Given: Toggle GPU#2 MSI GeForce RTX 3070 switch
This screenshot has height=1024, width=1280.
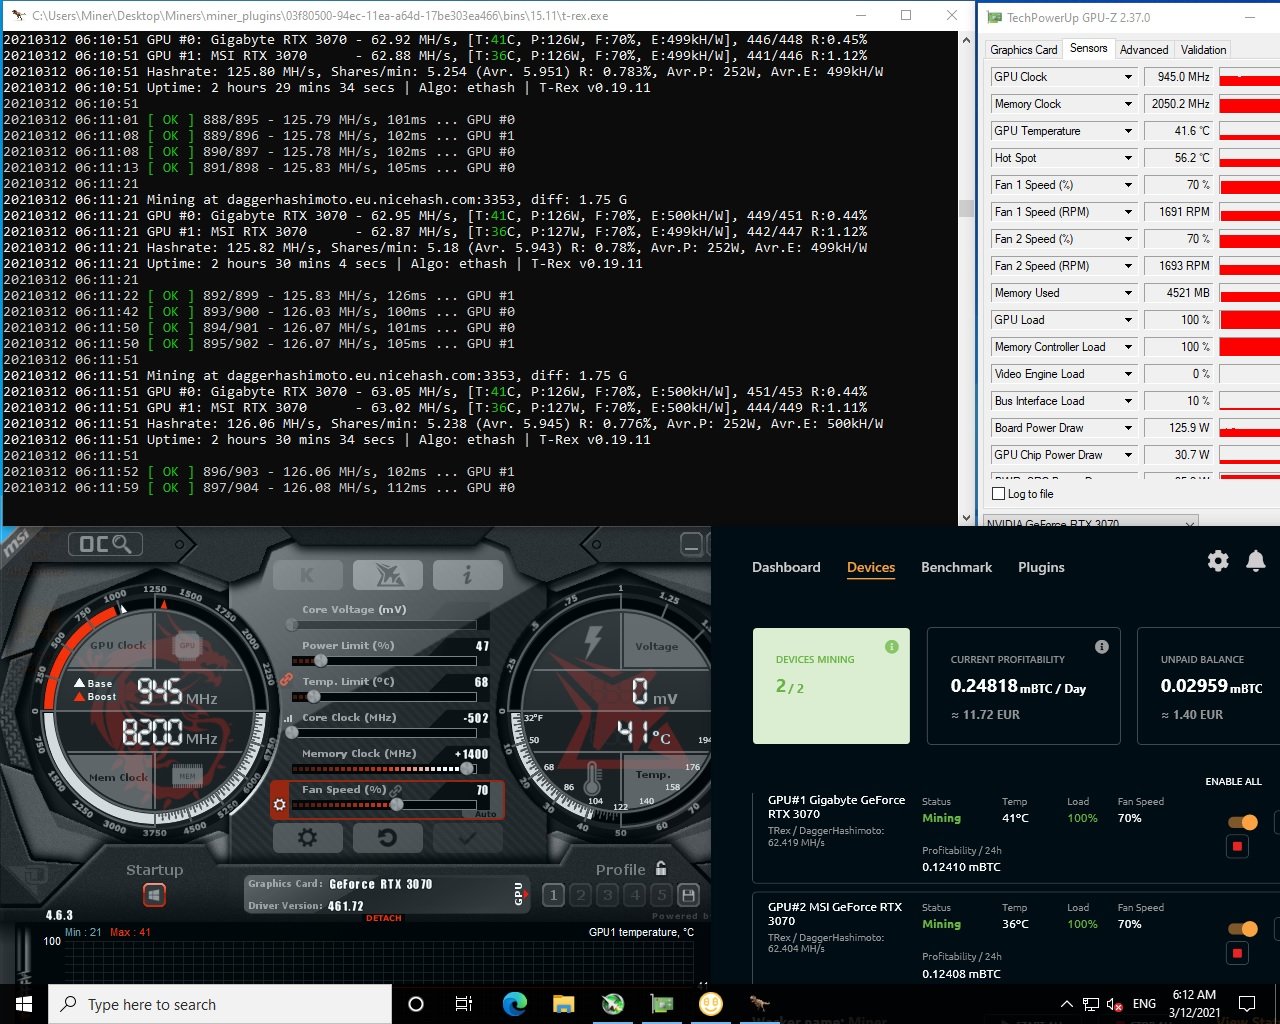Looking at the screenshot, I should pos(1243,929).
